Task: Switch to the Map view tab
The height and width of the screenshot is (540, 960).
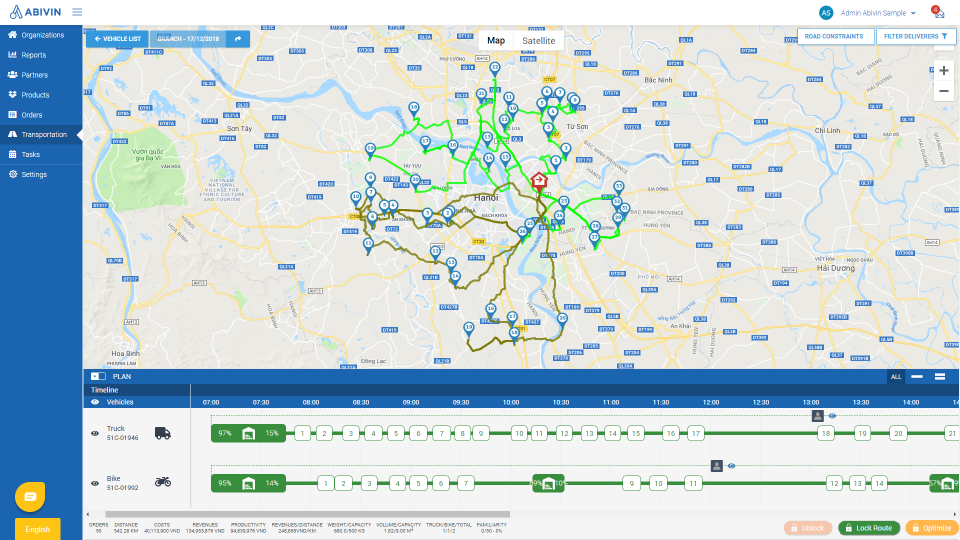Action: (x=496, y=40)
